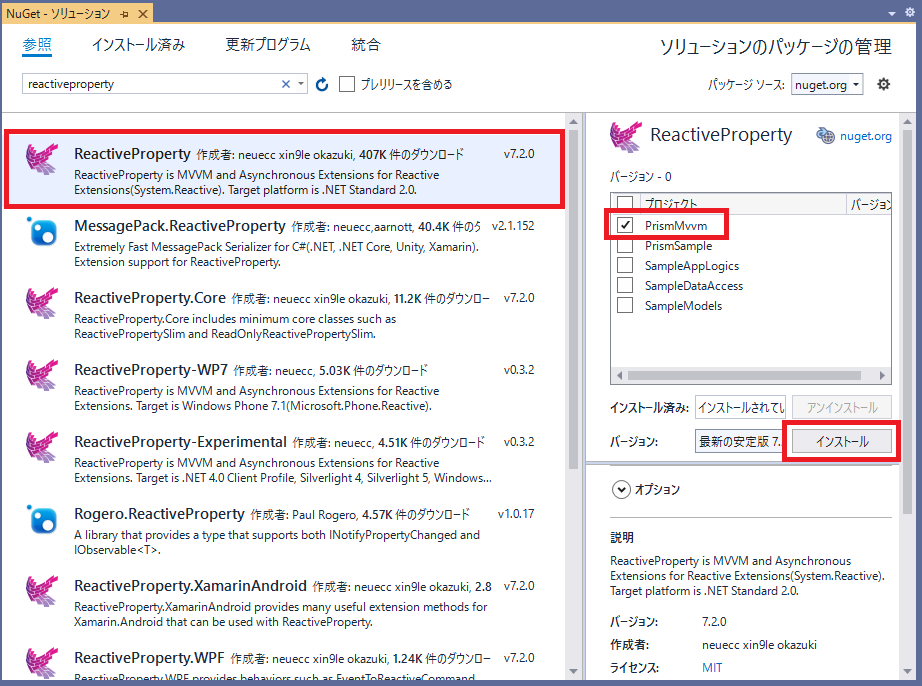The height and width of the screenshot is (686, 922).
Task: Click the project list horizontal scrollbar thumb
Action: [x=744, y=375]
